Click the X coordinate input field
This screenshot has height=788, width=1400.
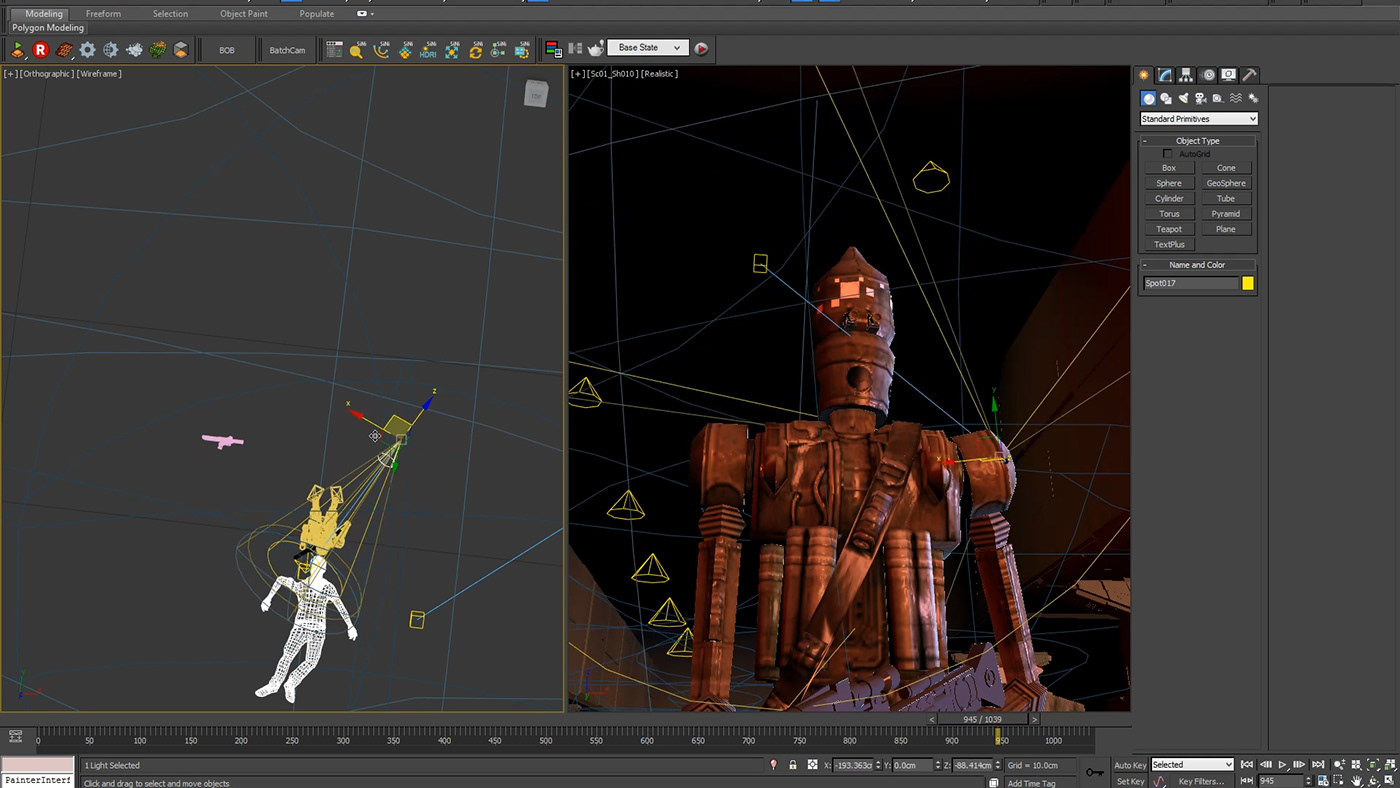[x=852, y=765]
